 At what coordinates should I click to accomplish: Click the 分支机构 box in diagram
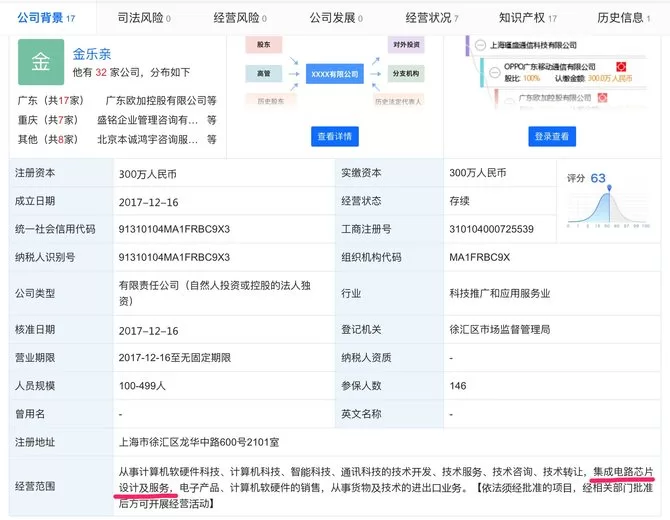click(404, 75)
